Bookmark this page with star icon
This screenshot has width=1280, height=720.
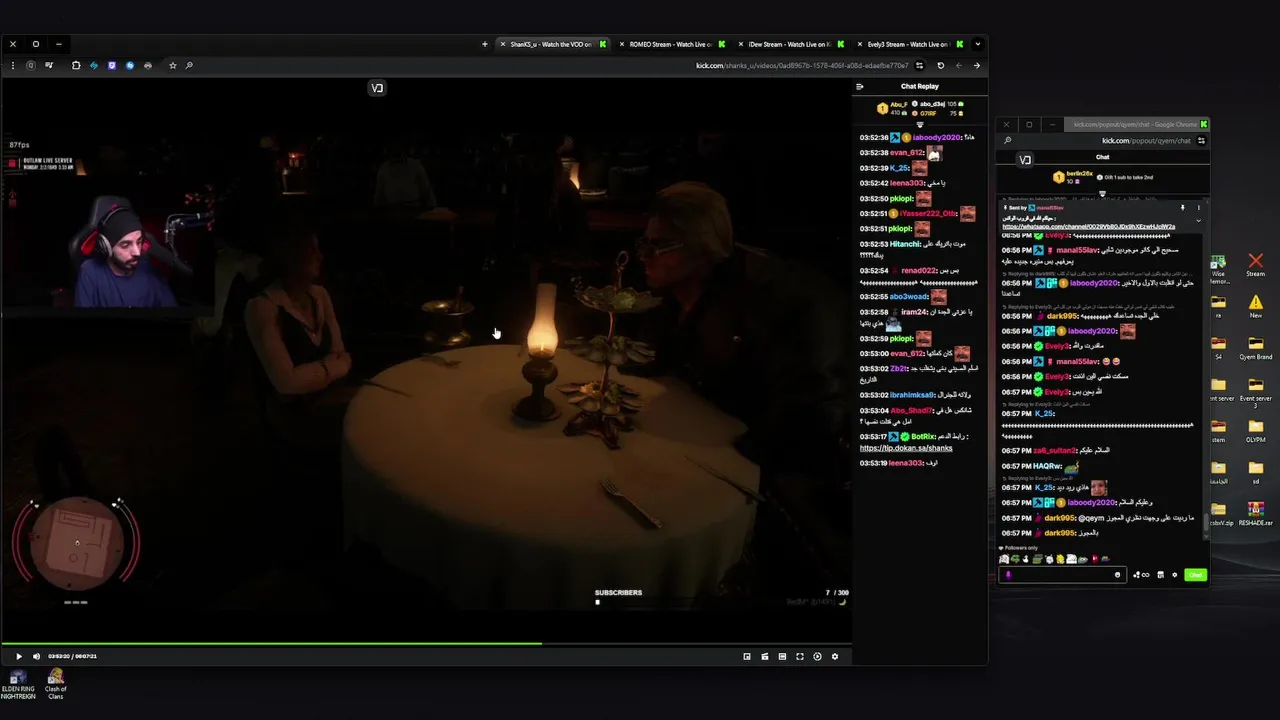point(172,65)
